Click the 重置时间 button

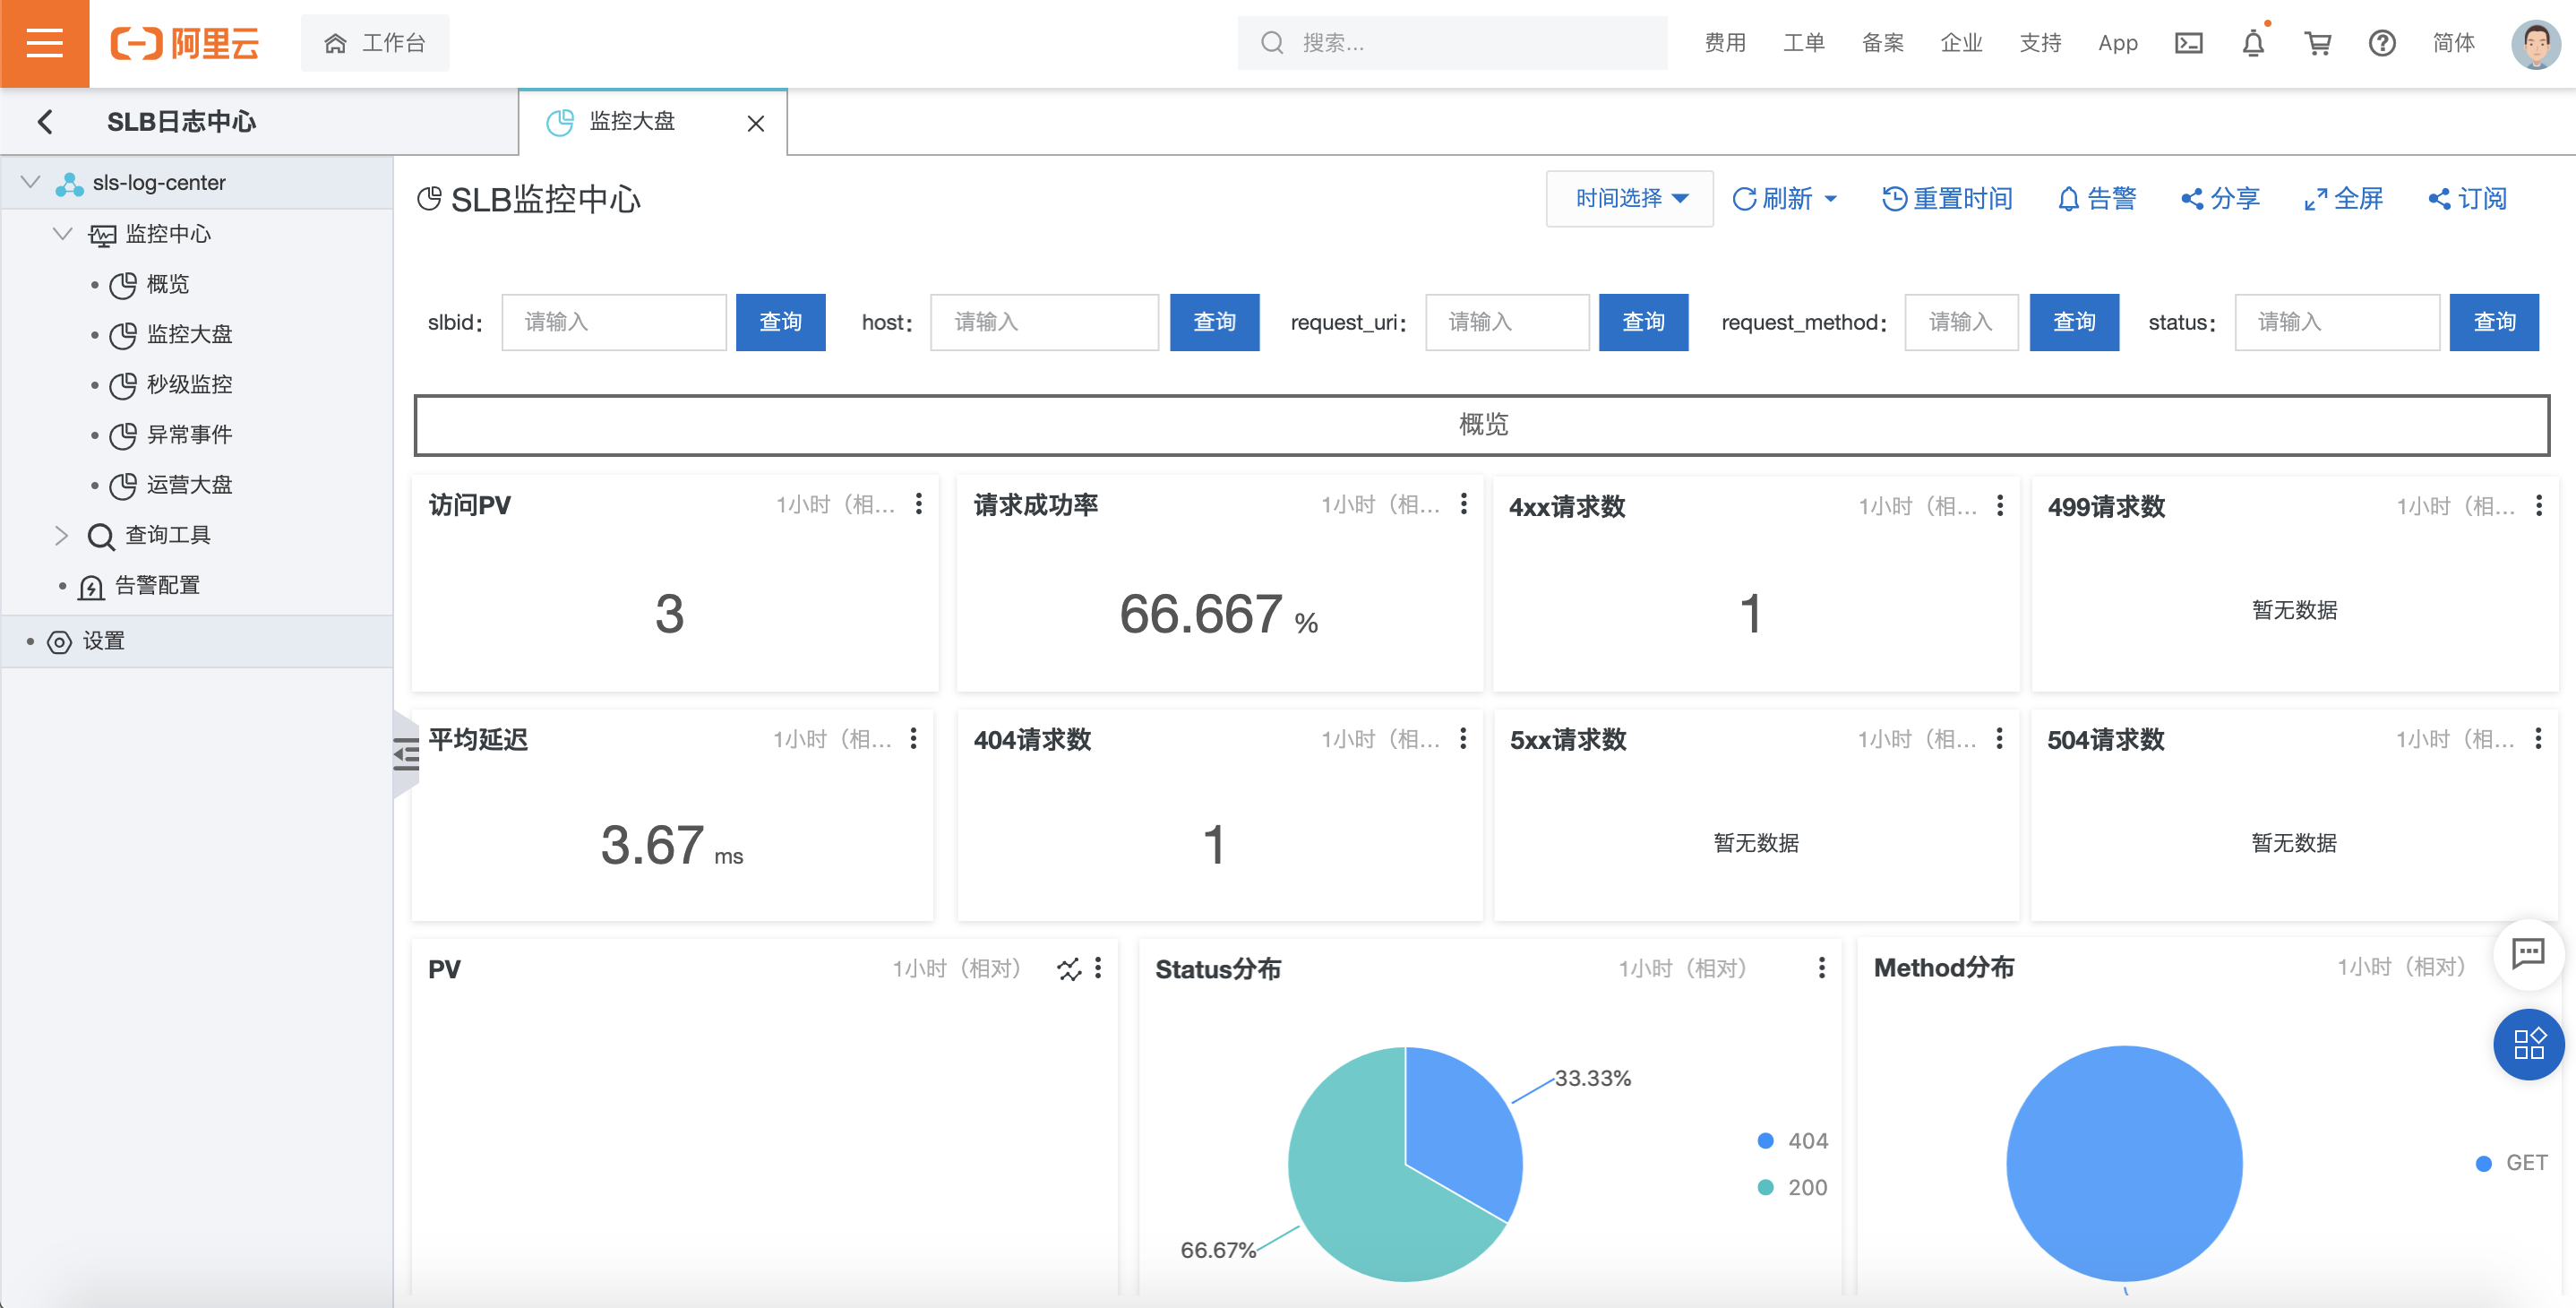pos(1947,198)
